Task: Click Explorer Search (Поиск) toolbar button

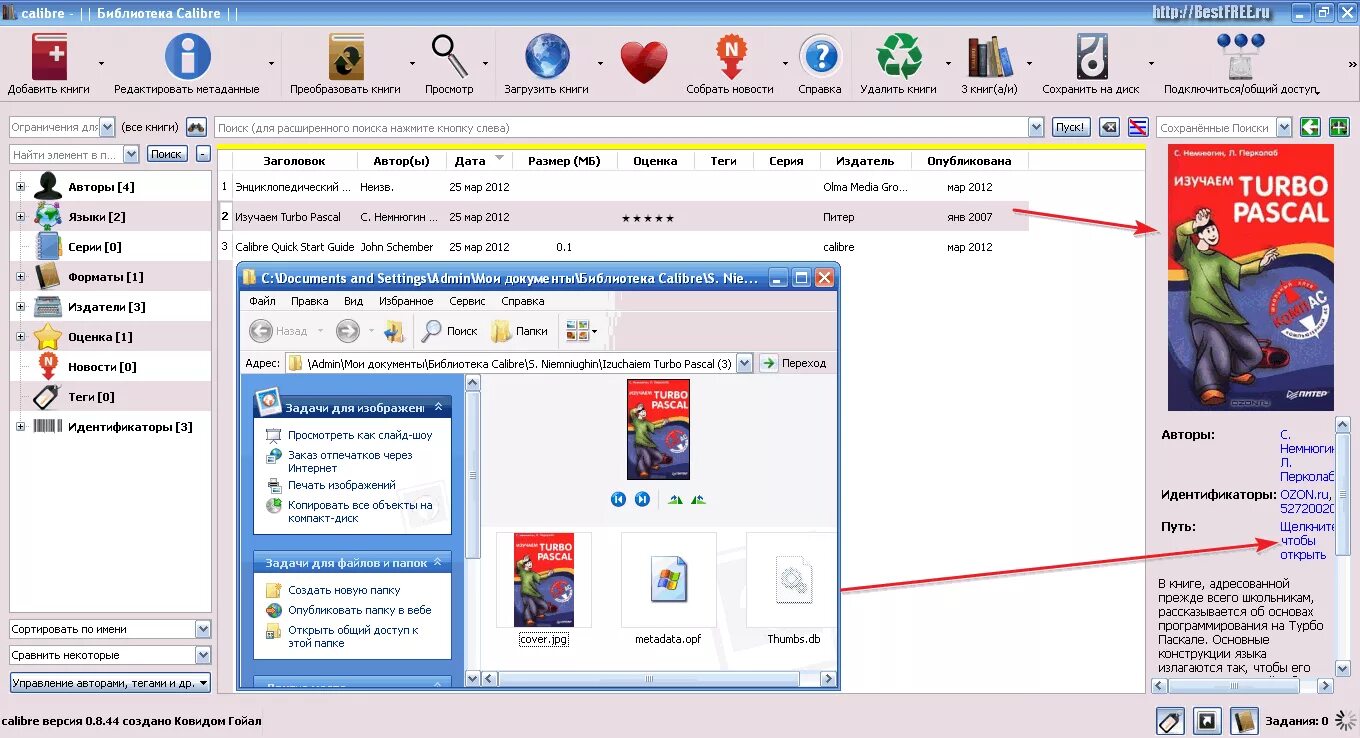Action: pos(450,331)
